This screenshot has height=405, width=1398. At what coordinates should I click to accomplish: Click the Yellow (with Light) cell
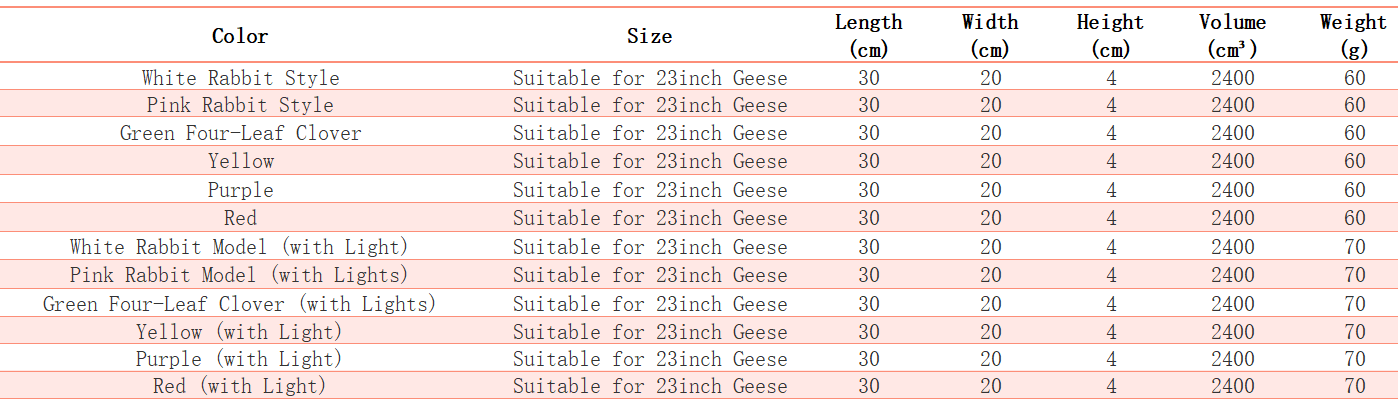tap(240, 332)
